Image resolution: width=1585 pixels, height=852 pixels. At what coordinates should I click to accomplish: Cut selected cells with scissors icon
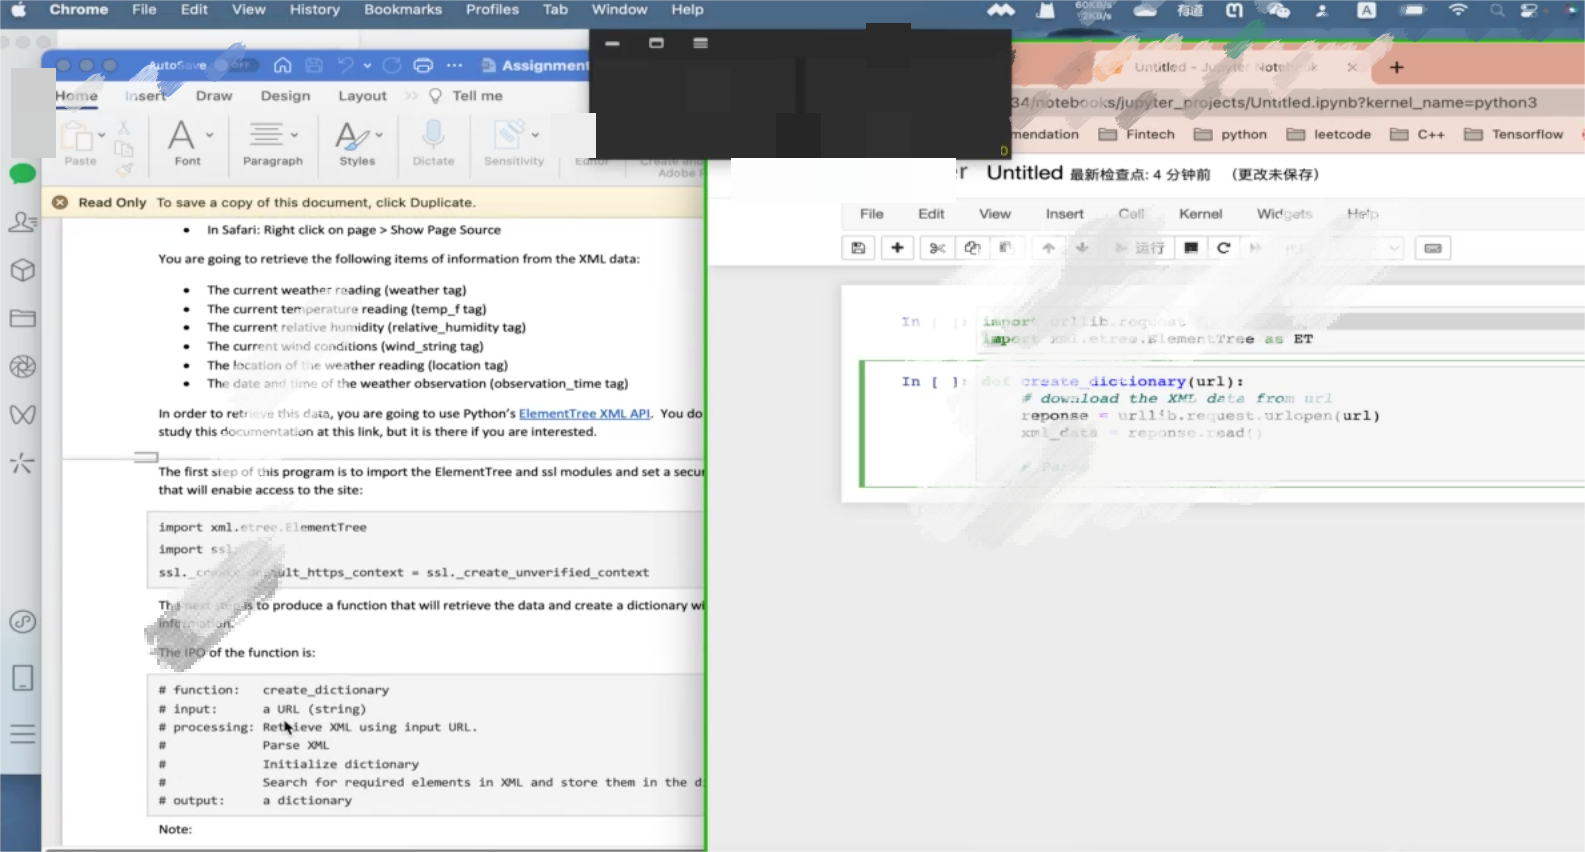(x=937, y=248)
